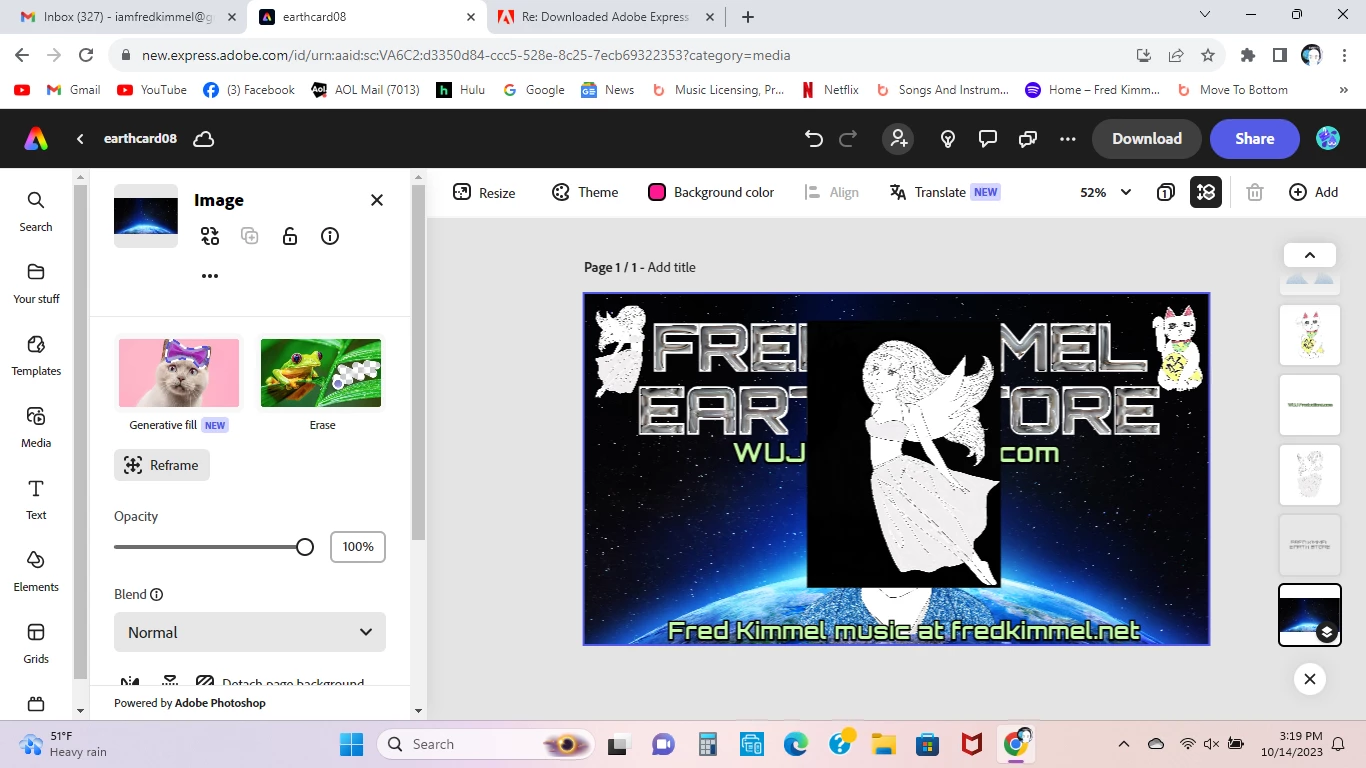Click the Download button

tap(1147, 139)
